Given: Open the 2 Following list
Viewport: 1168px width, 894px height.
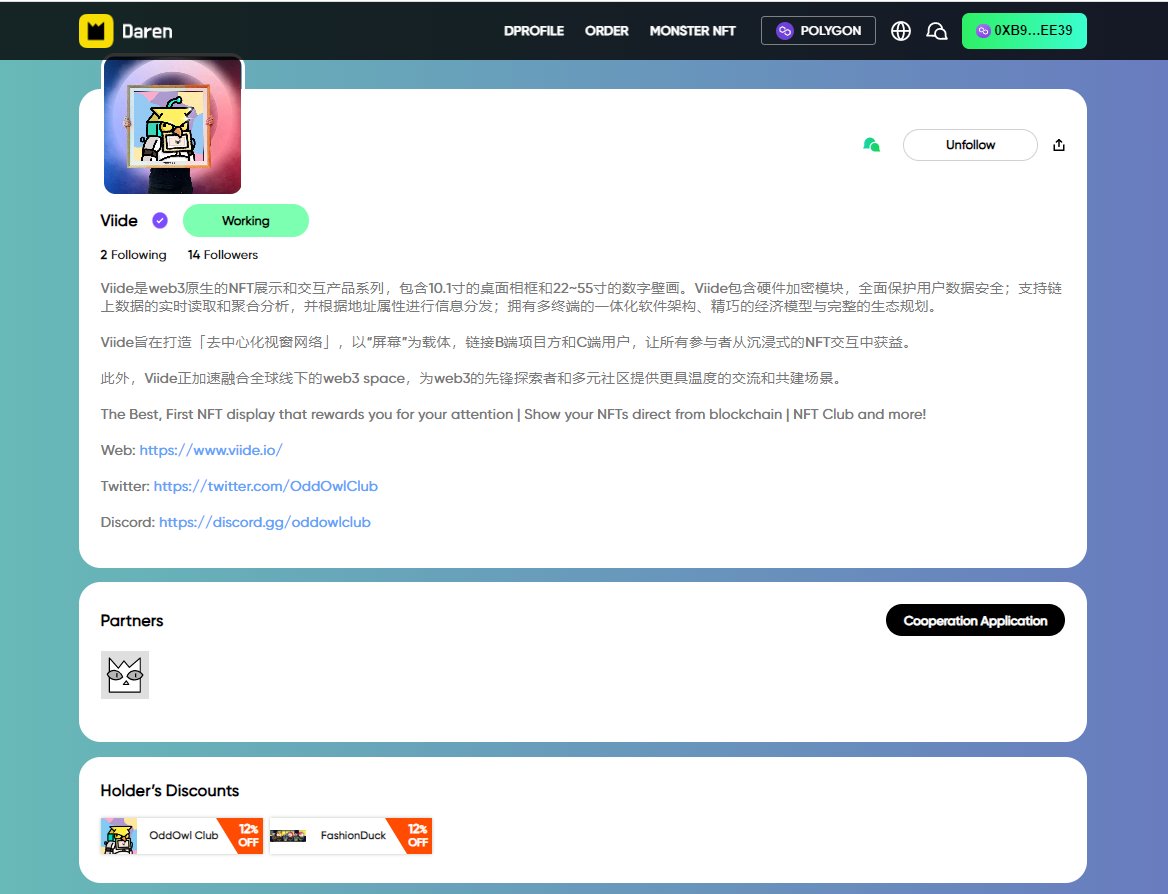Looking at the screenshot, I should click(x=133, y=255).
